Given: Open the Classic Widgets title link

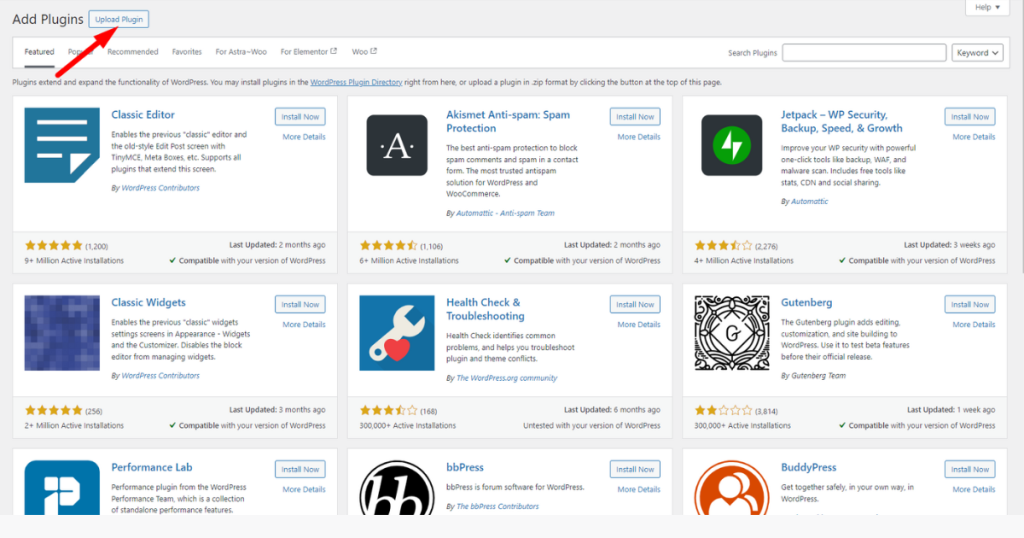Looking at the screenshot, I should click(x=148, y=302).
